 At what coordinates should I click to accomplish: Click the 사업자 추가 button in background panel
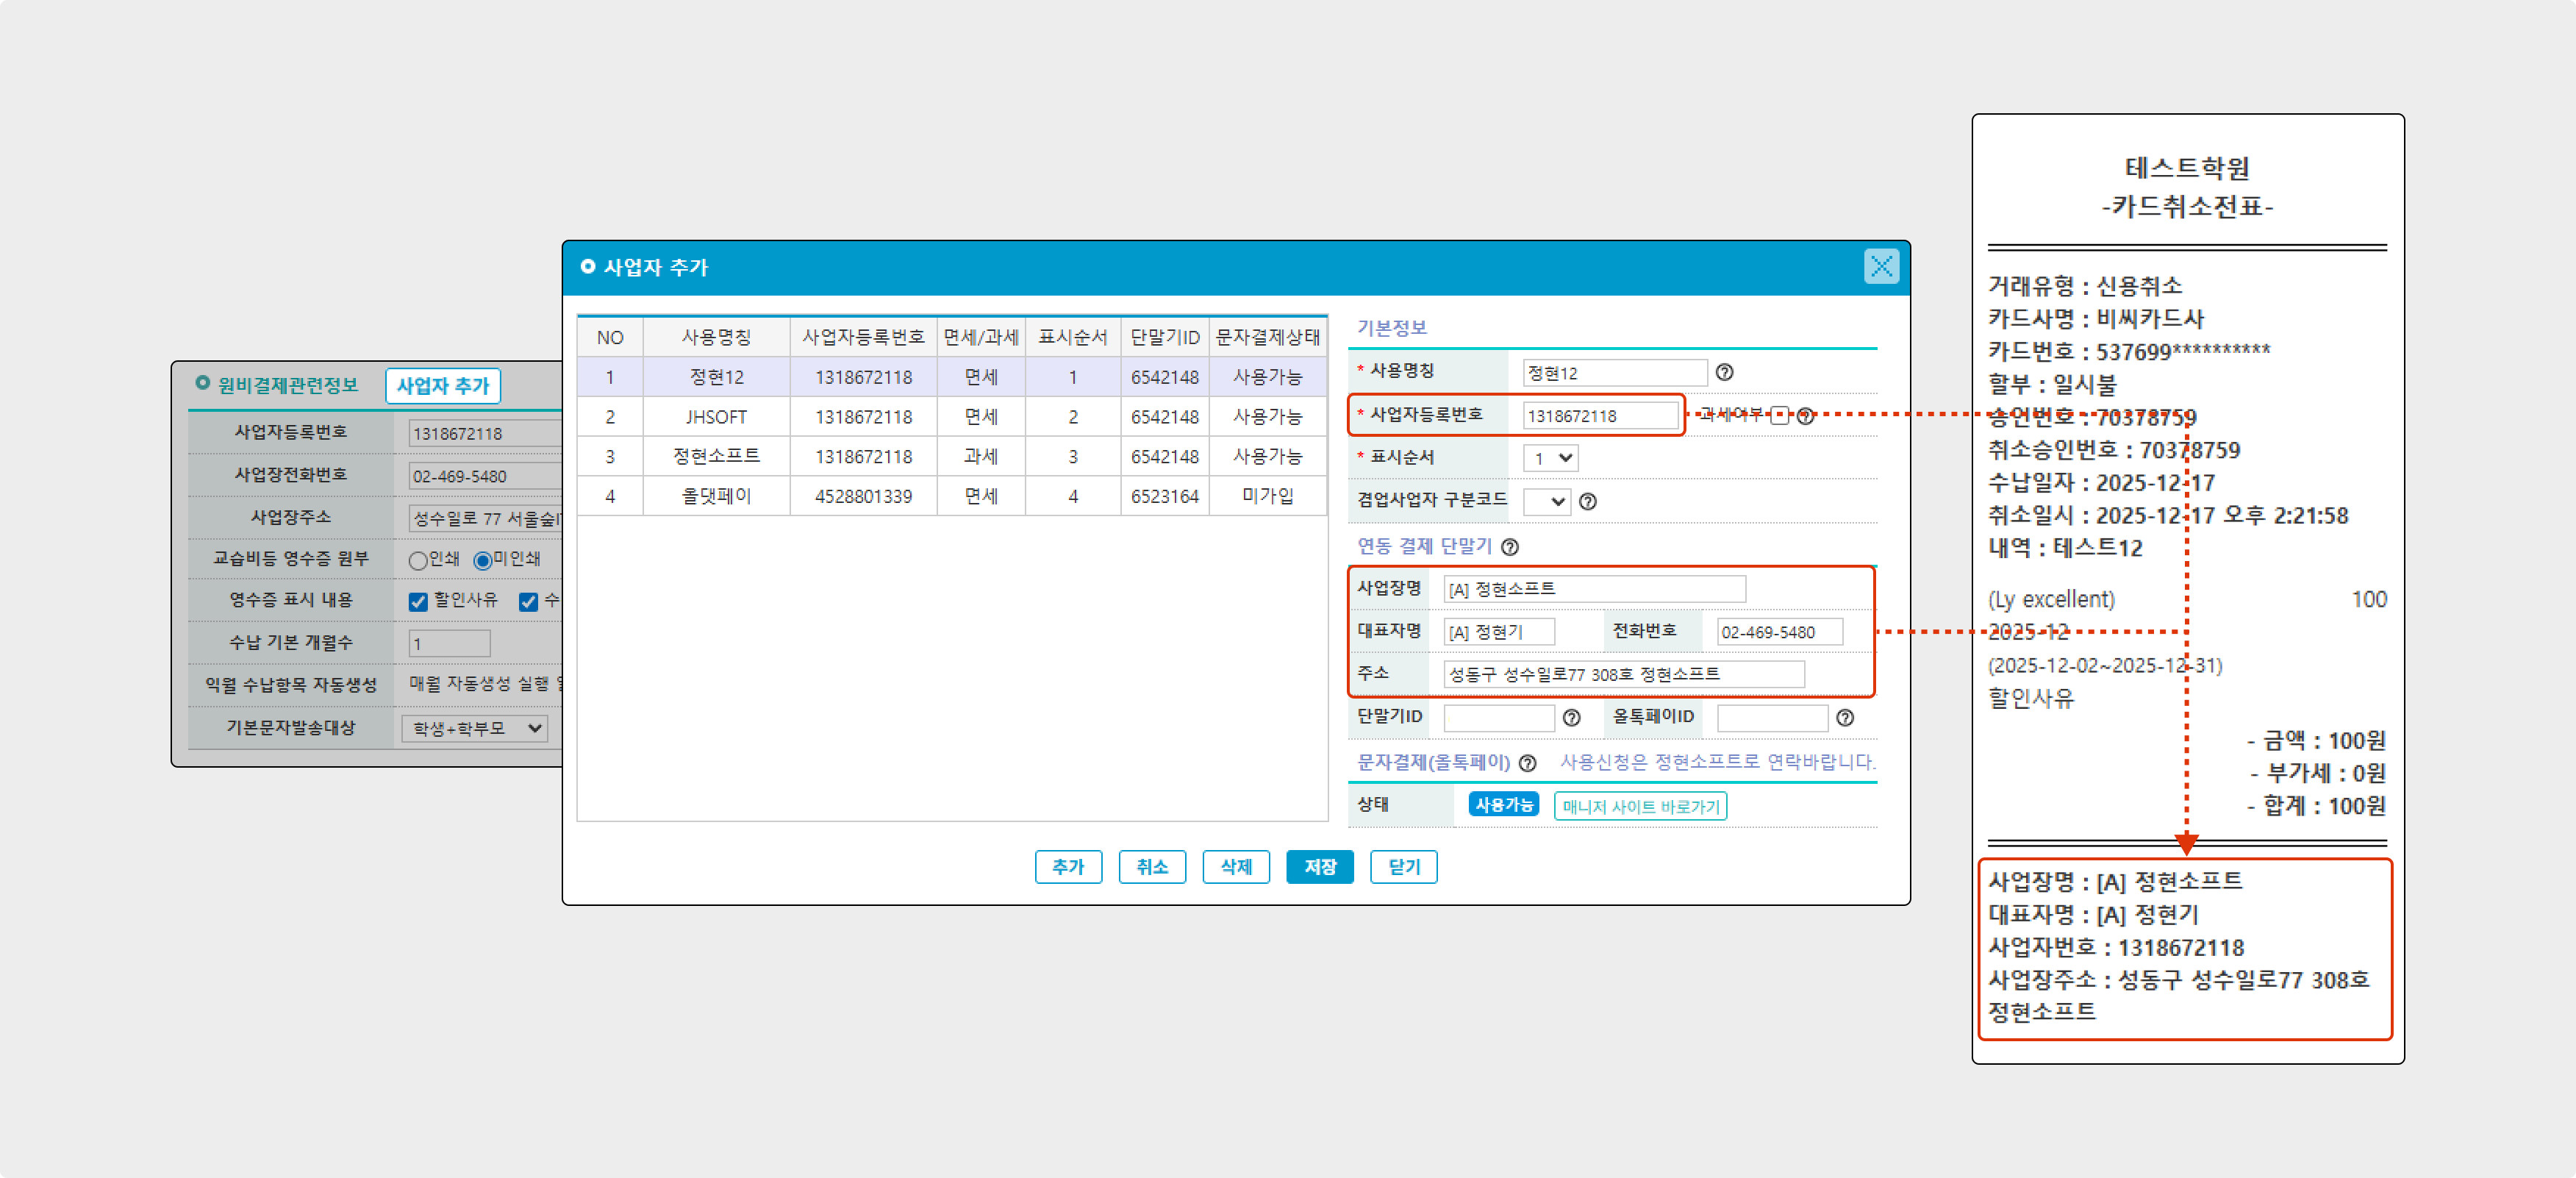point(442,386)
